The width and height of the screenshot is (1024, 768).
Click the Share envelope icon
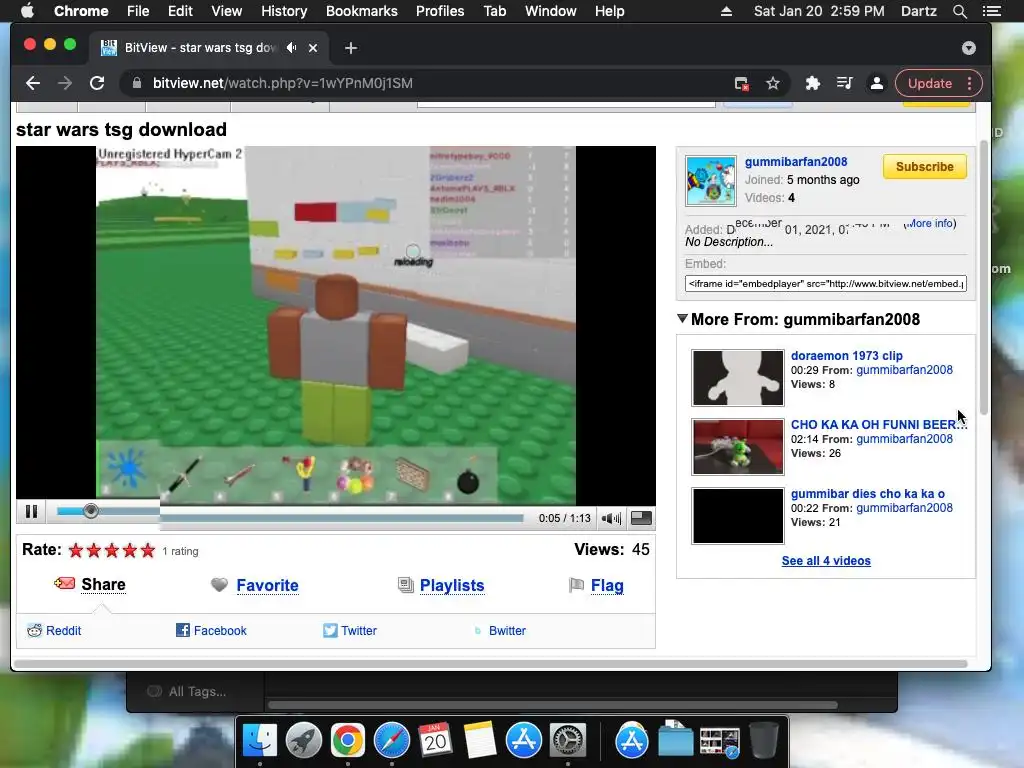[x=64, y=583]
